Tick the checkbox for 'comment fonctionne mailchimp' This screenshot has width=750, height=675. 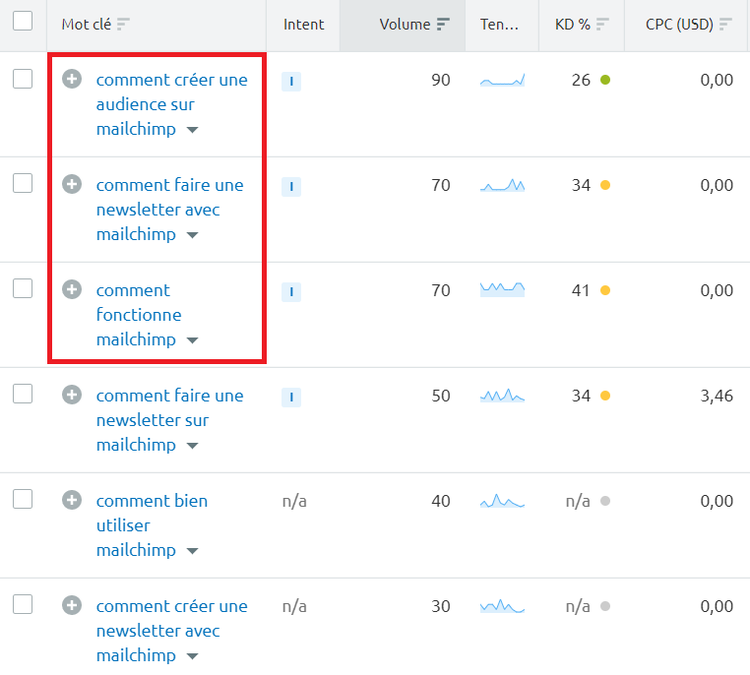coord(22,288)
